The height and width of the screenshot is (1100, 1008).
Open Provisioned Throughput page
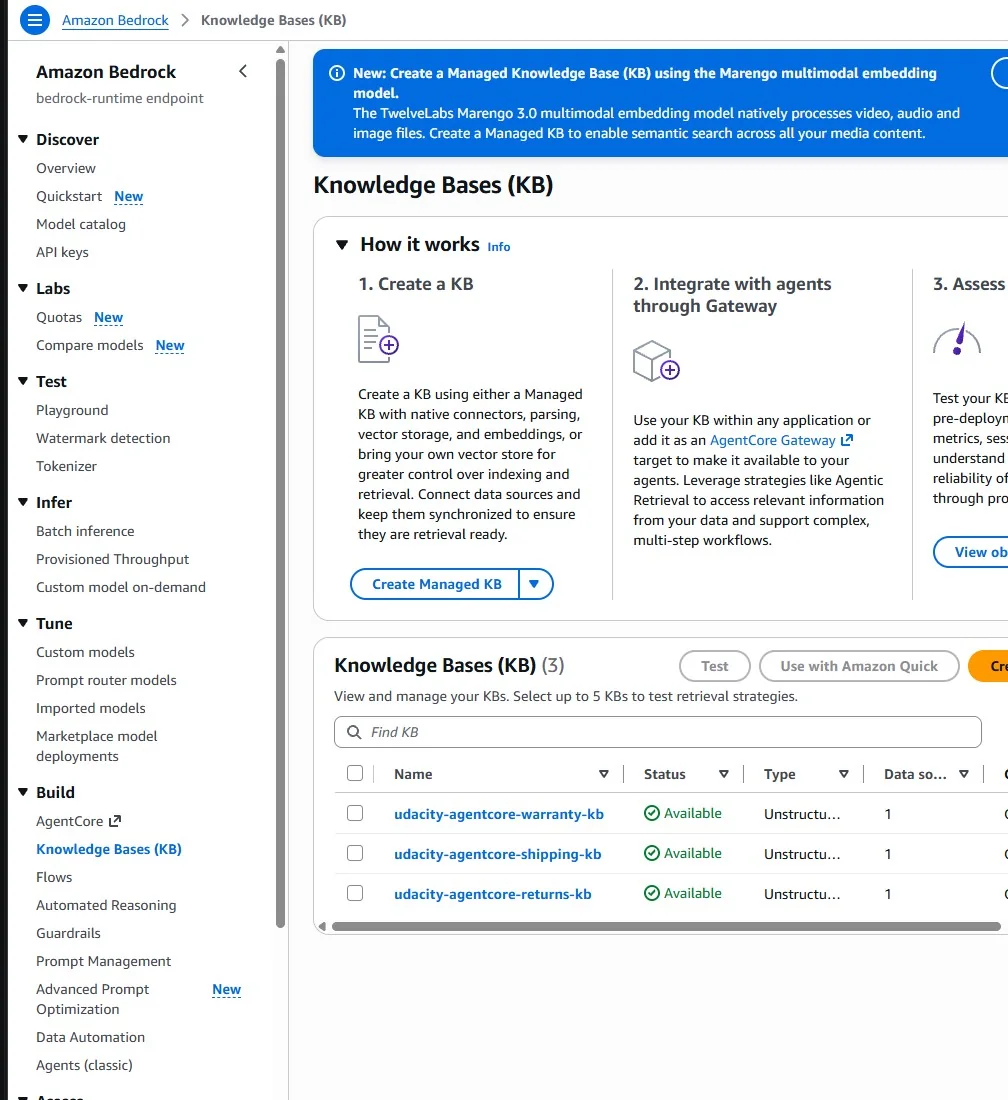tap(112, 559)
